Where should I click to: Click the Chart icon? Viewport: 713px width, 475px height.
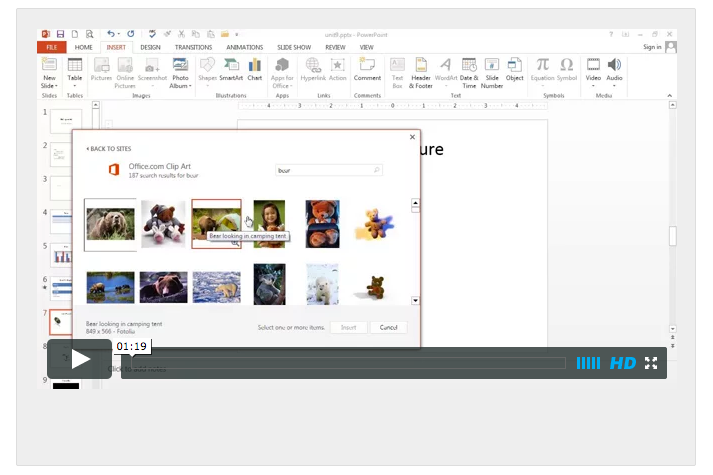(x=255, y=65)
